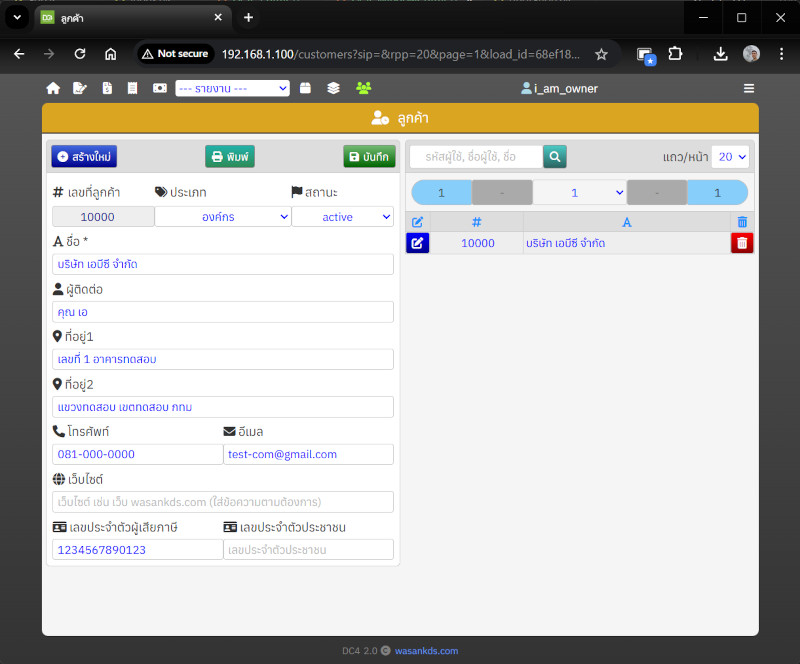This screenshot has height=664, width=800.
Task: Open the status dropdown showing active
Action: tap(343, 217)
